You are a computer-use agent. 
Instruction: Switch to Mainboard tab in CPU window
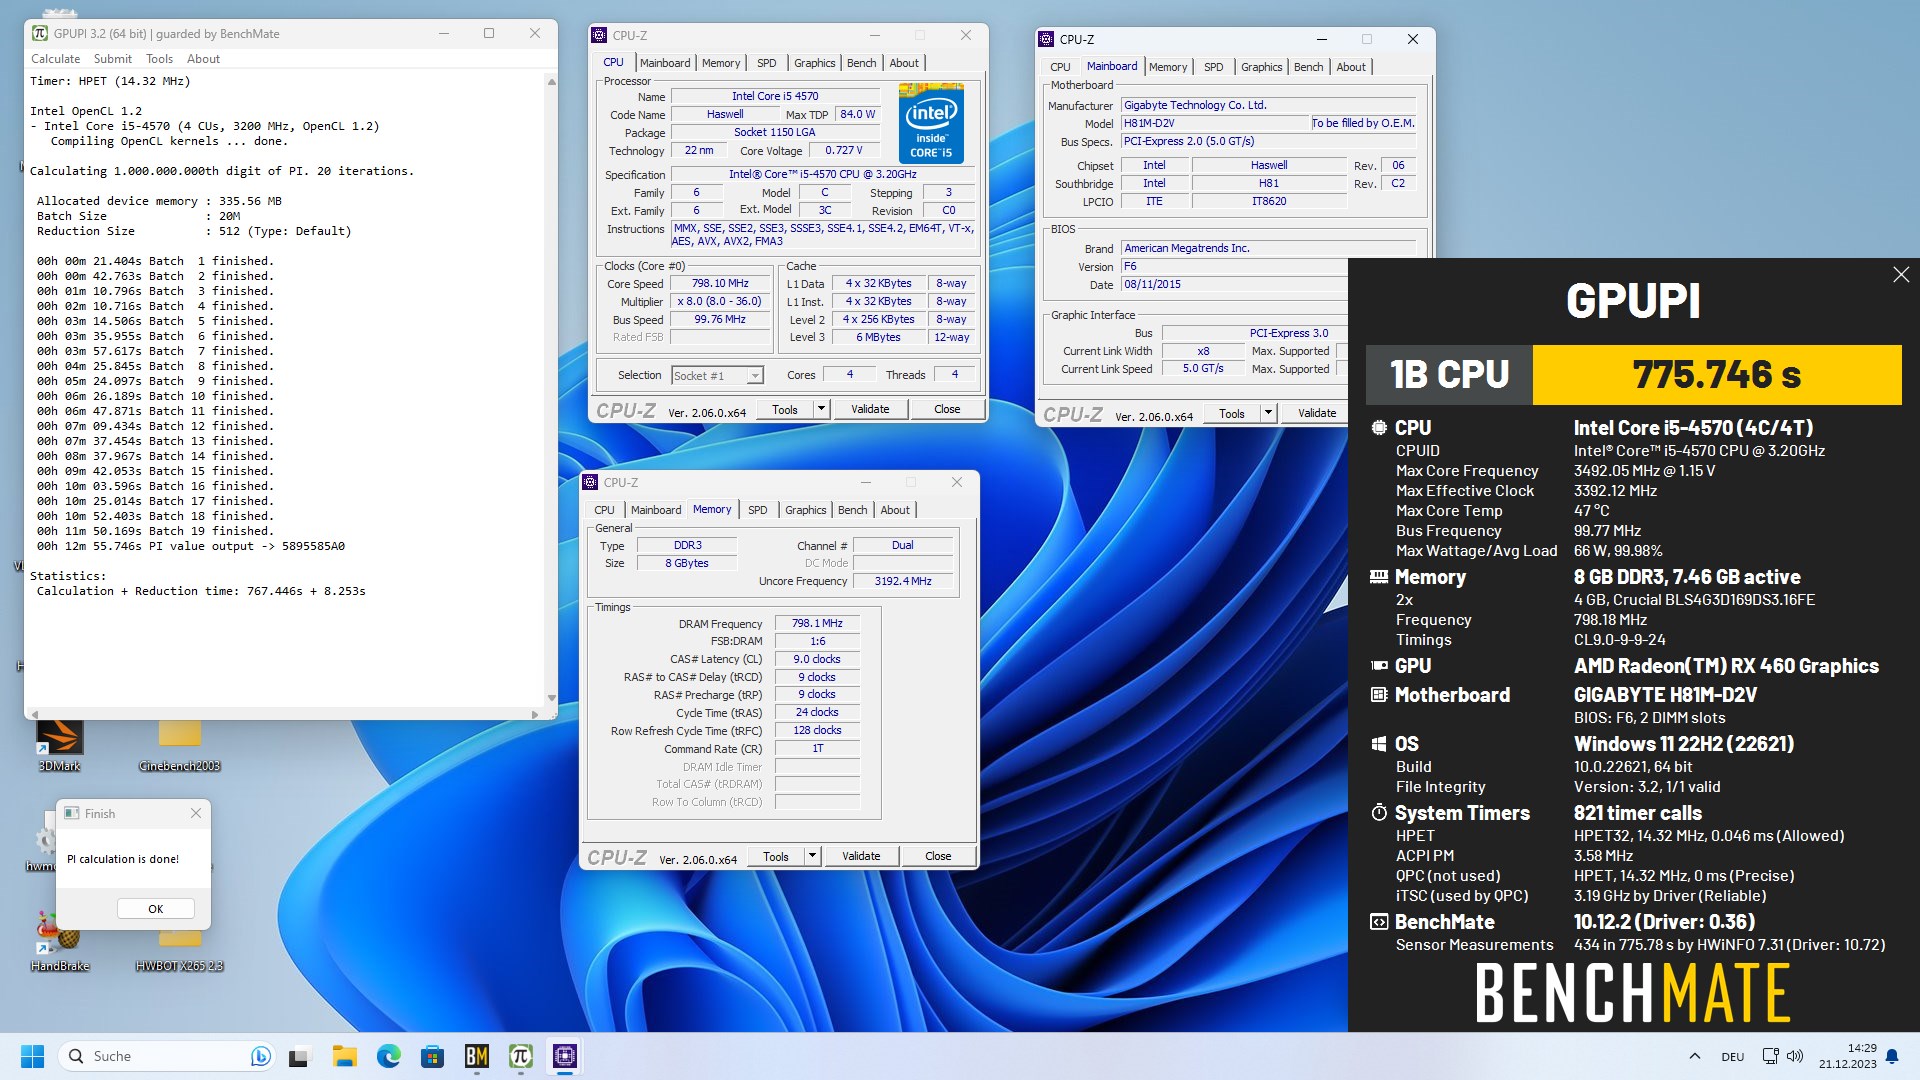click(665, 63)
